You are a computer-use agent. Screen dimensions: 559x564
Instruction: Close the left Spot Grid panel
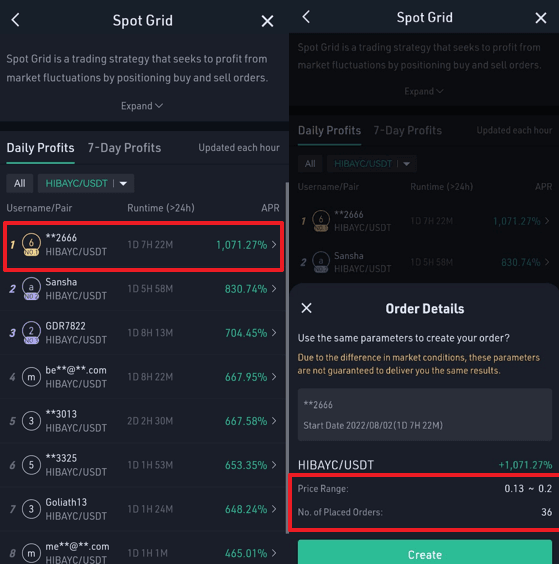(x=267, y=21)
